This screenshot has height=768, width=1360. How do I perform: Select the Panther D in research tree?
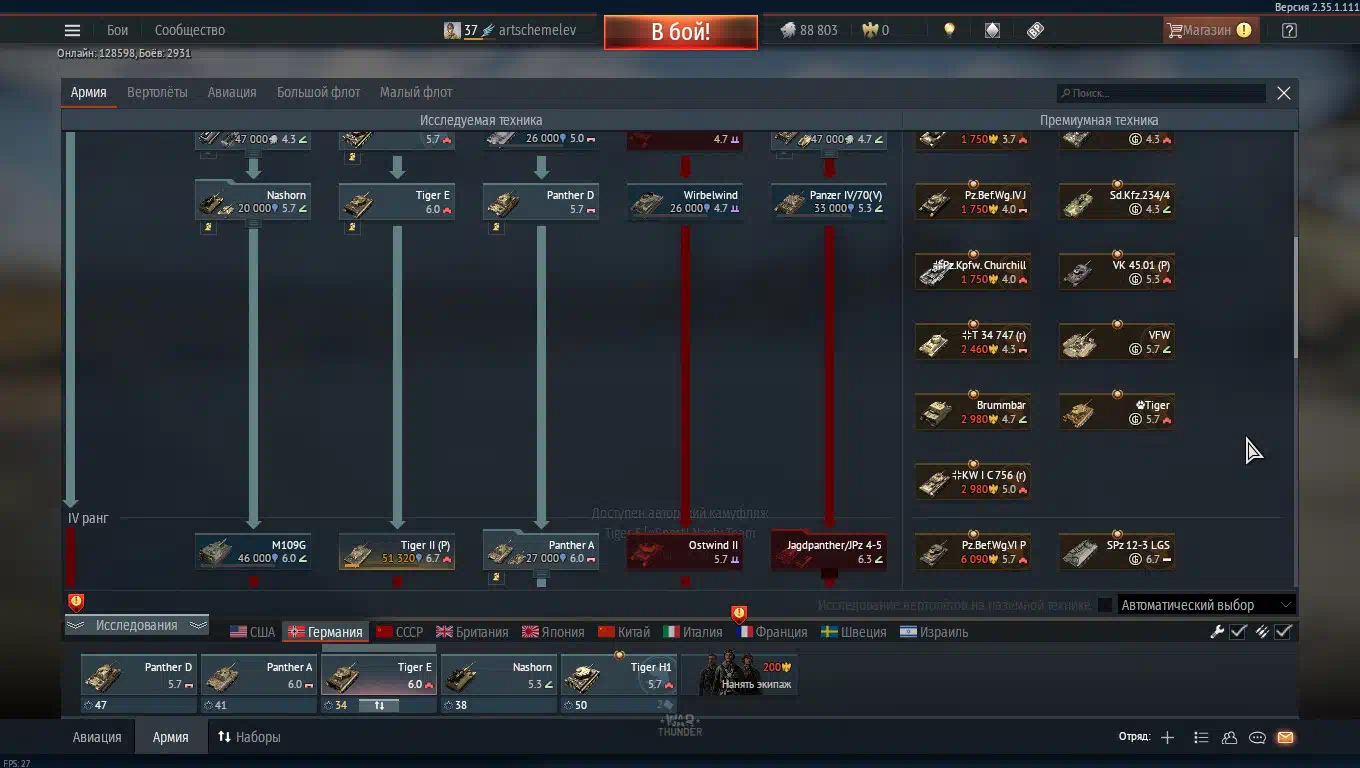tap(541, 201)
